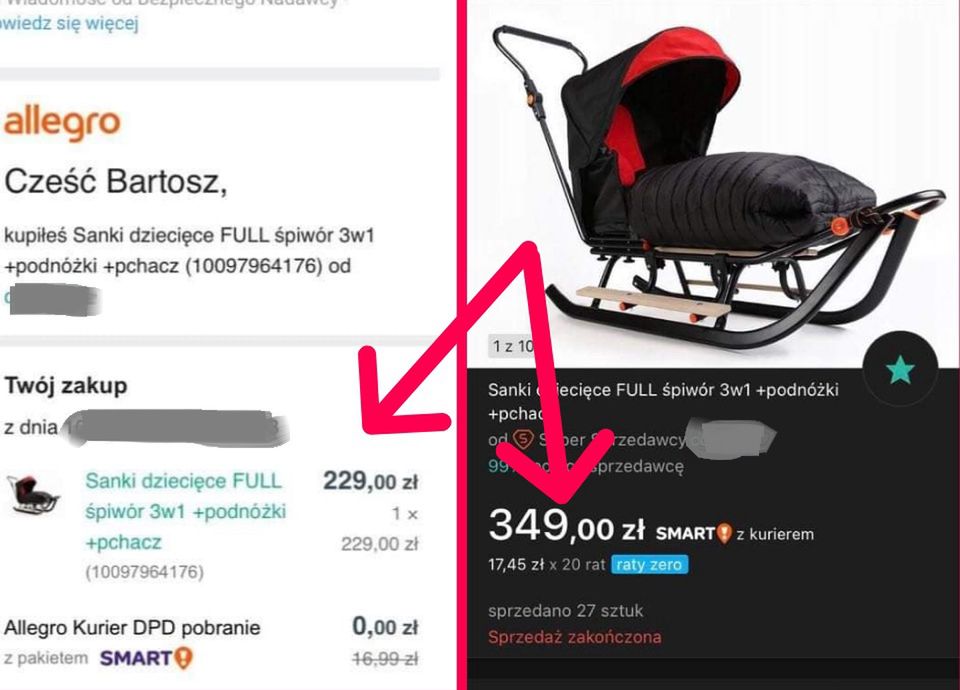The width and height of the screenshot is (960, 690).
Task: Click the SMART package logo under DPD delivery
Action: coord(146,658)
